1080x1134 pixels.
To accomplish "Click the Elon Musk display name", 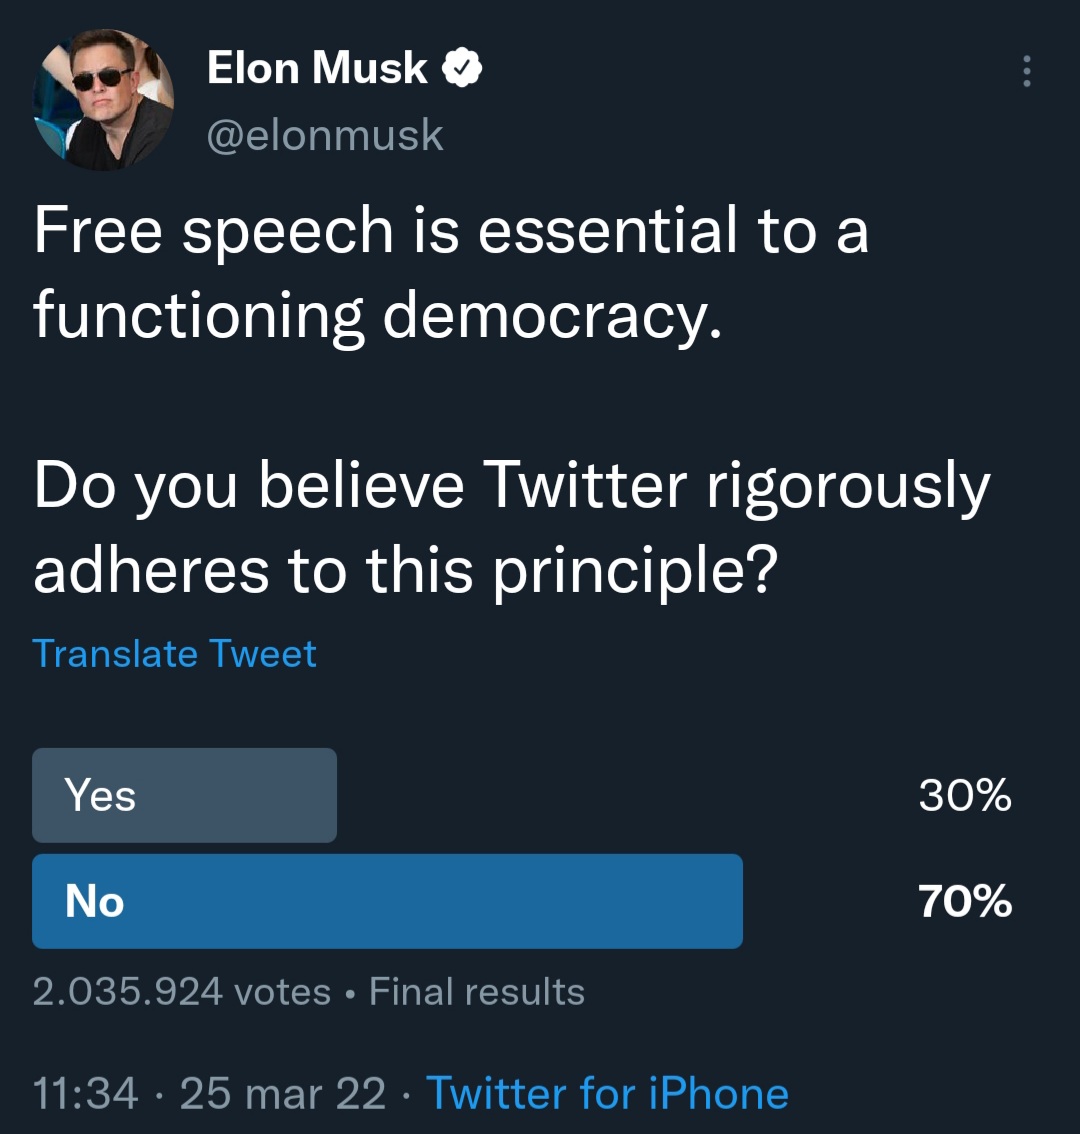I will tap(317, 68).
